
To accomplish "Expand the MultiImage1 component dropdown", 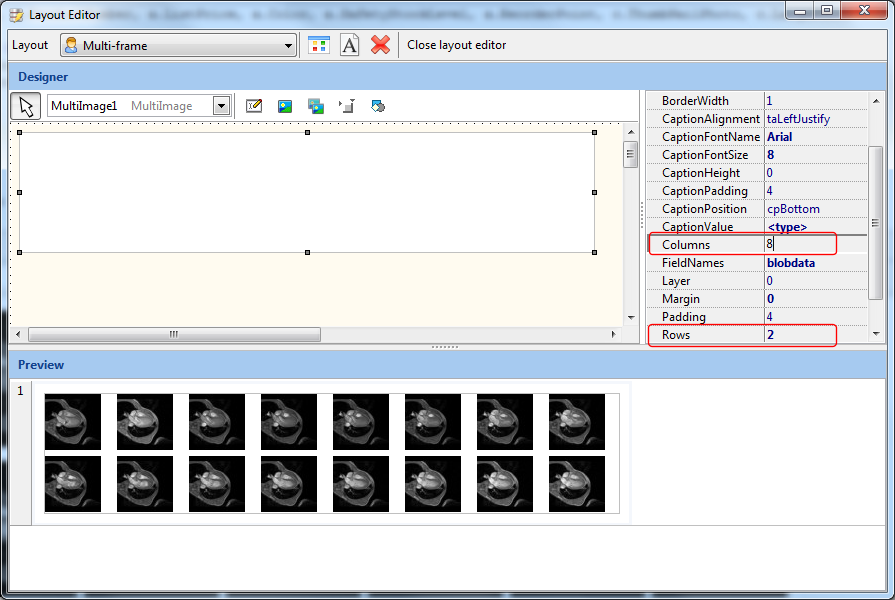I will [x=221, y=106].
